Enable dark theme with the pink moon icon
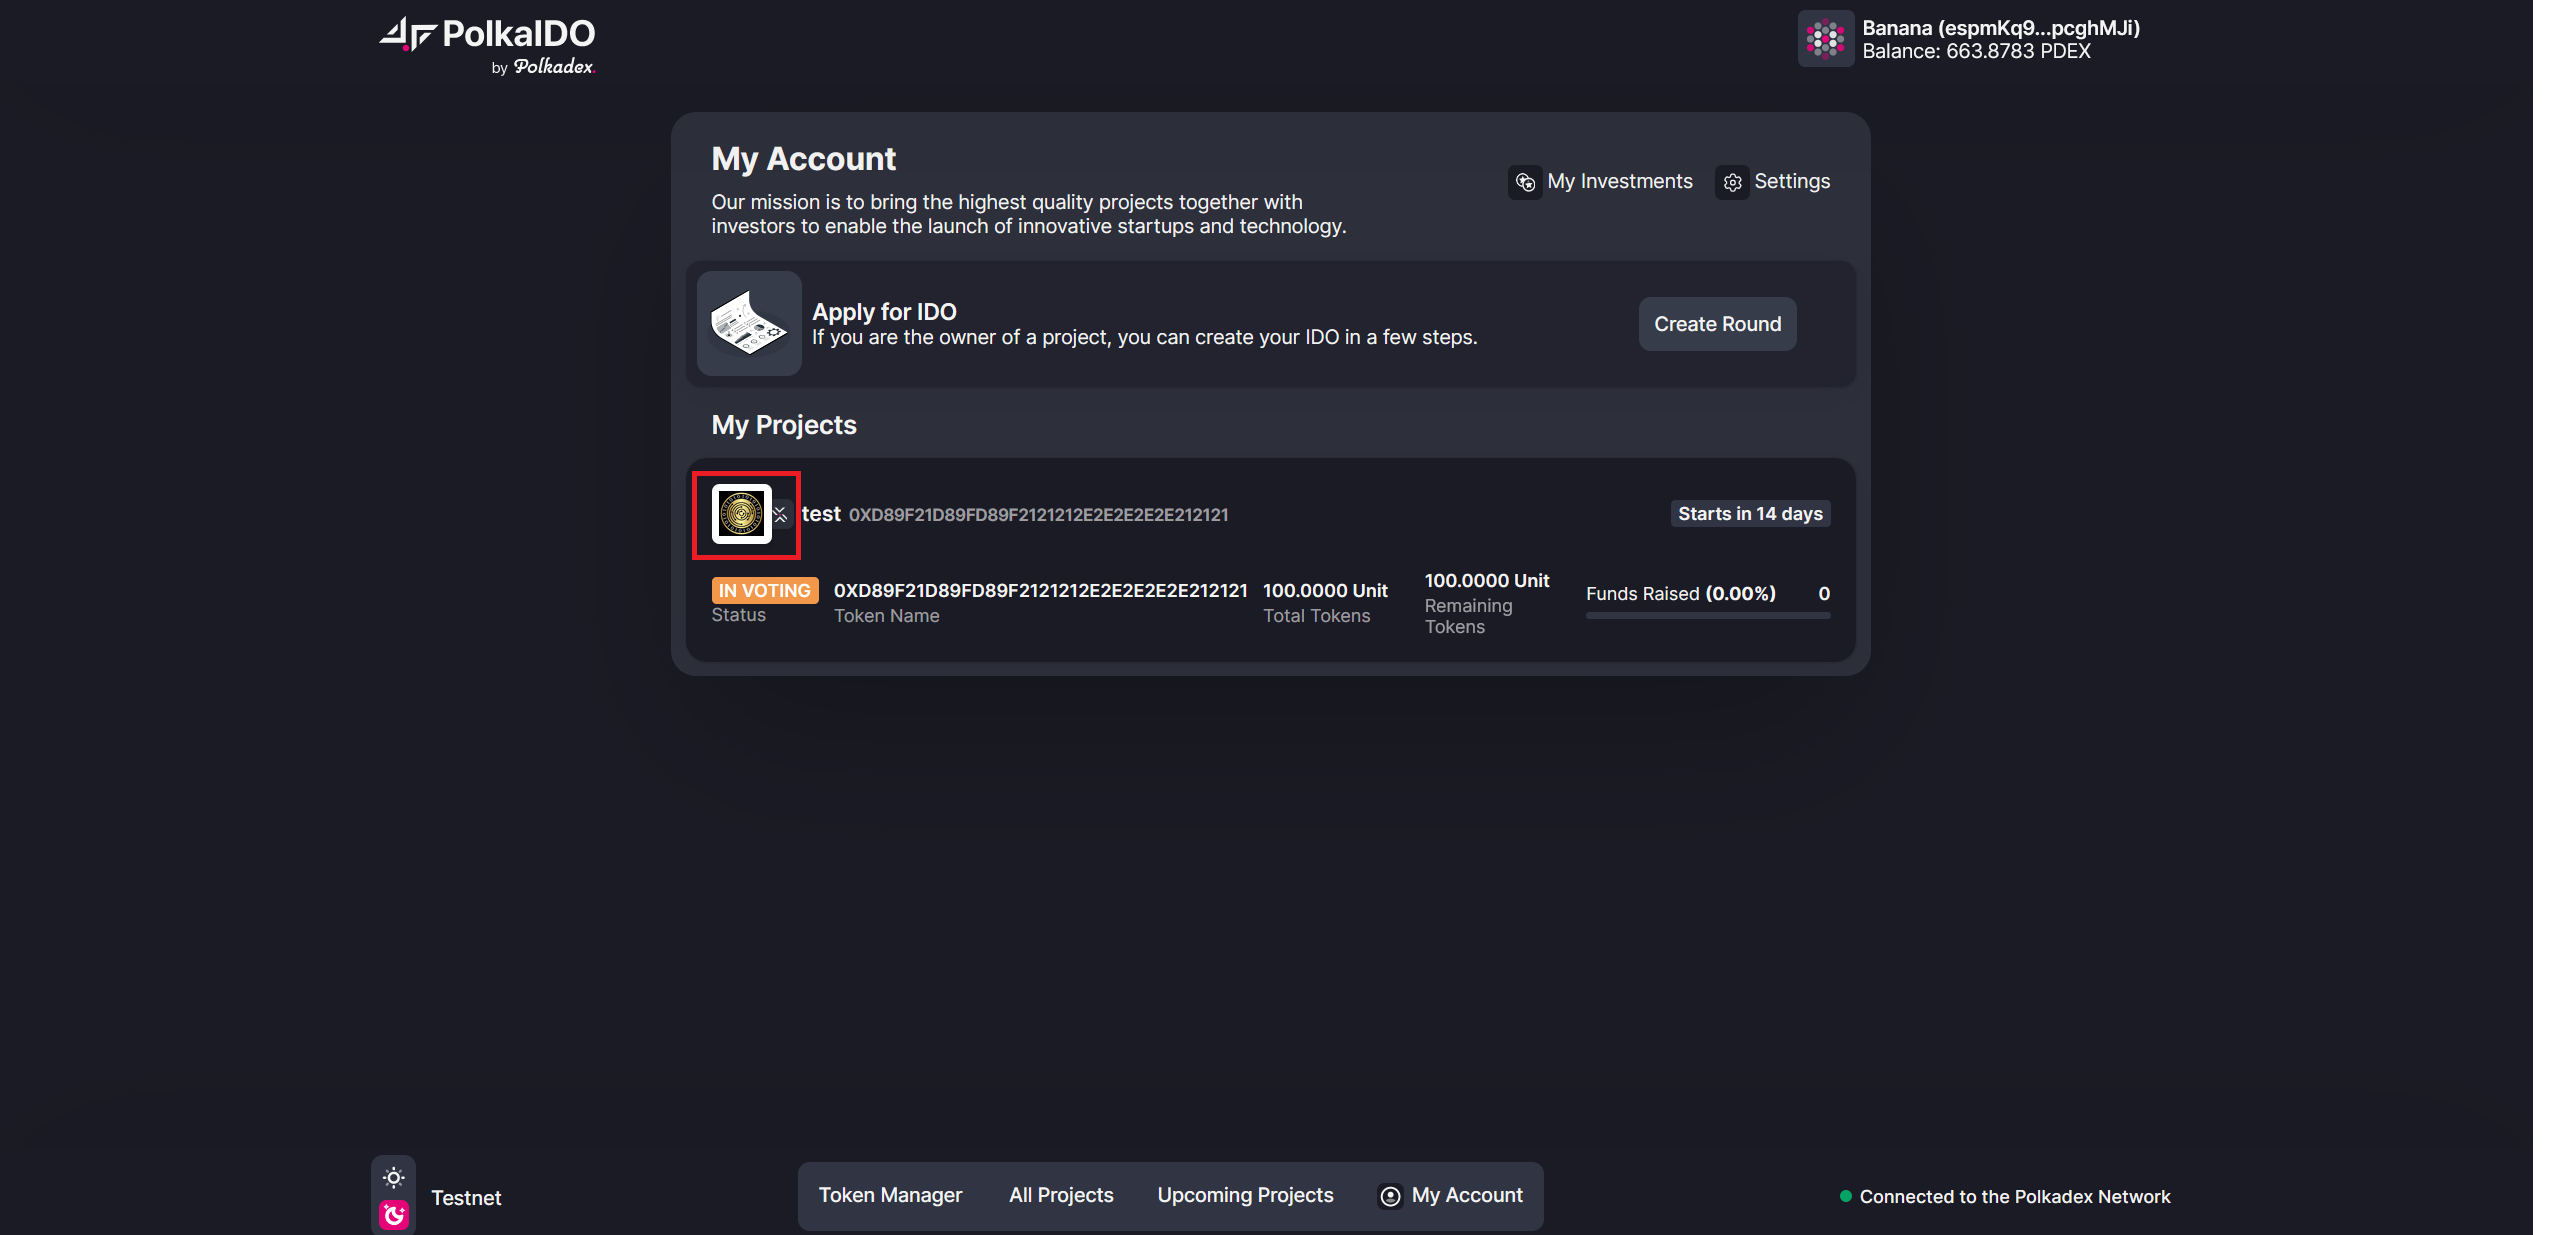 point(393,1214)
